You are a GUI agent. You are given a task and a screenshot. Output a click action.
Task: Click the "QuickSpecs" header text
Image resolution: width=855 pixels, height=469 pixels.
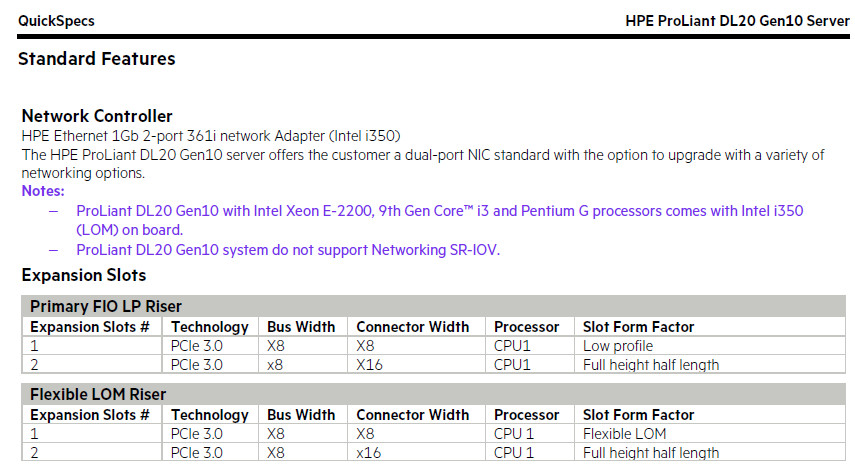point(55,20)
